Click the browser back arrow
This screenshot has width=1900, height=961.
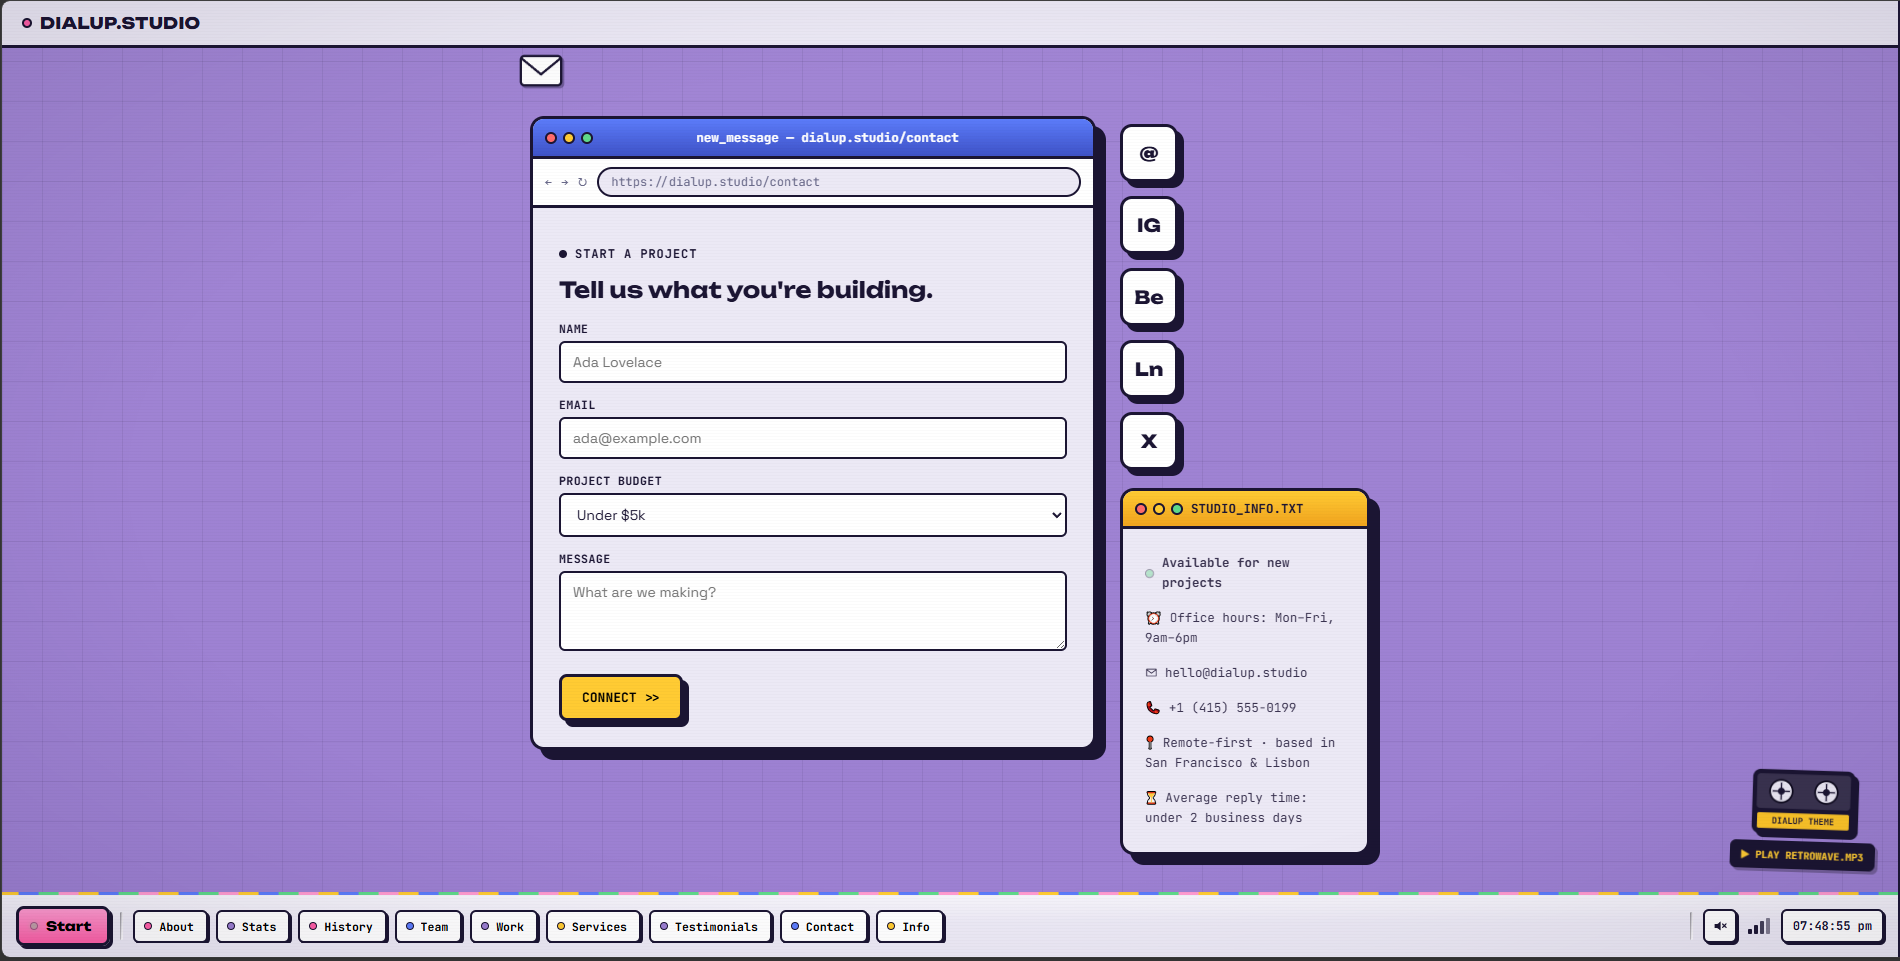tap(548, 182)
